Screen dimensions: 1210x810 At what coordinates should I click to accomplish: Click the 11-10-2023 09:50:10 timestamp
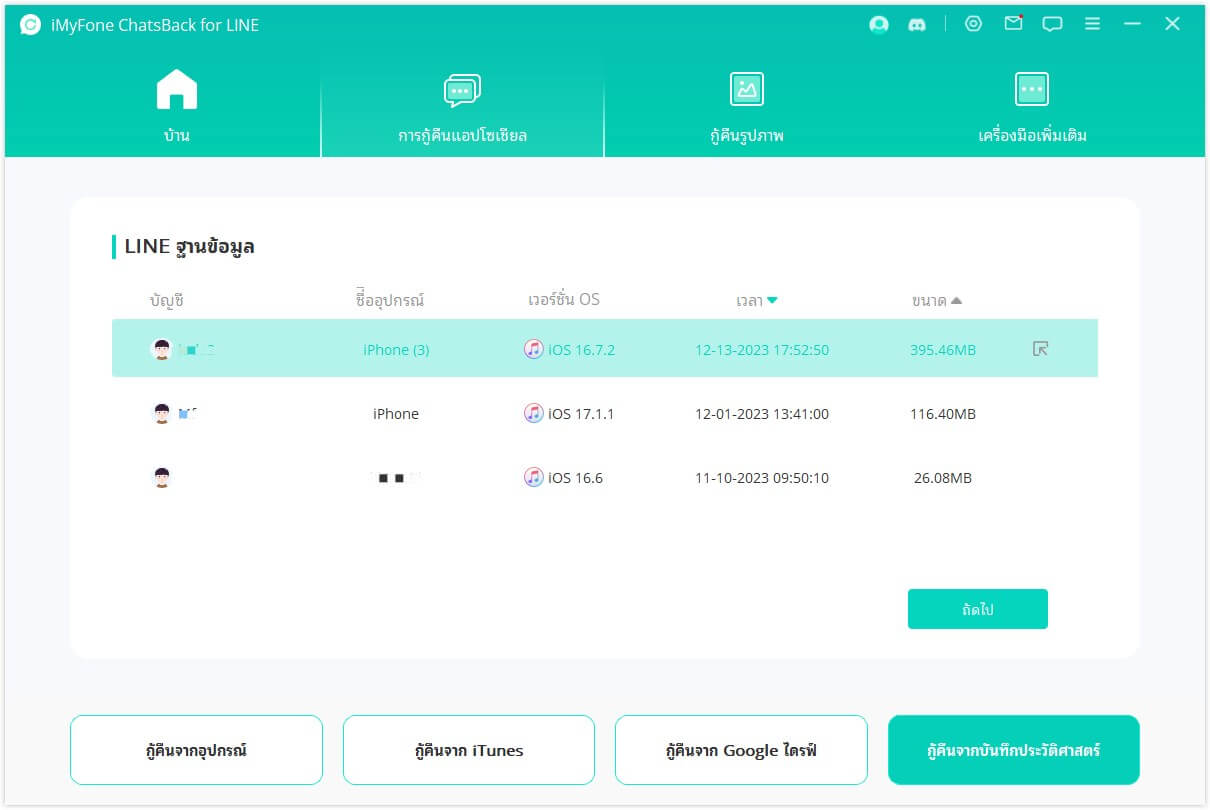tap(762, 478)
